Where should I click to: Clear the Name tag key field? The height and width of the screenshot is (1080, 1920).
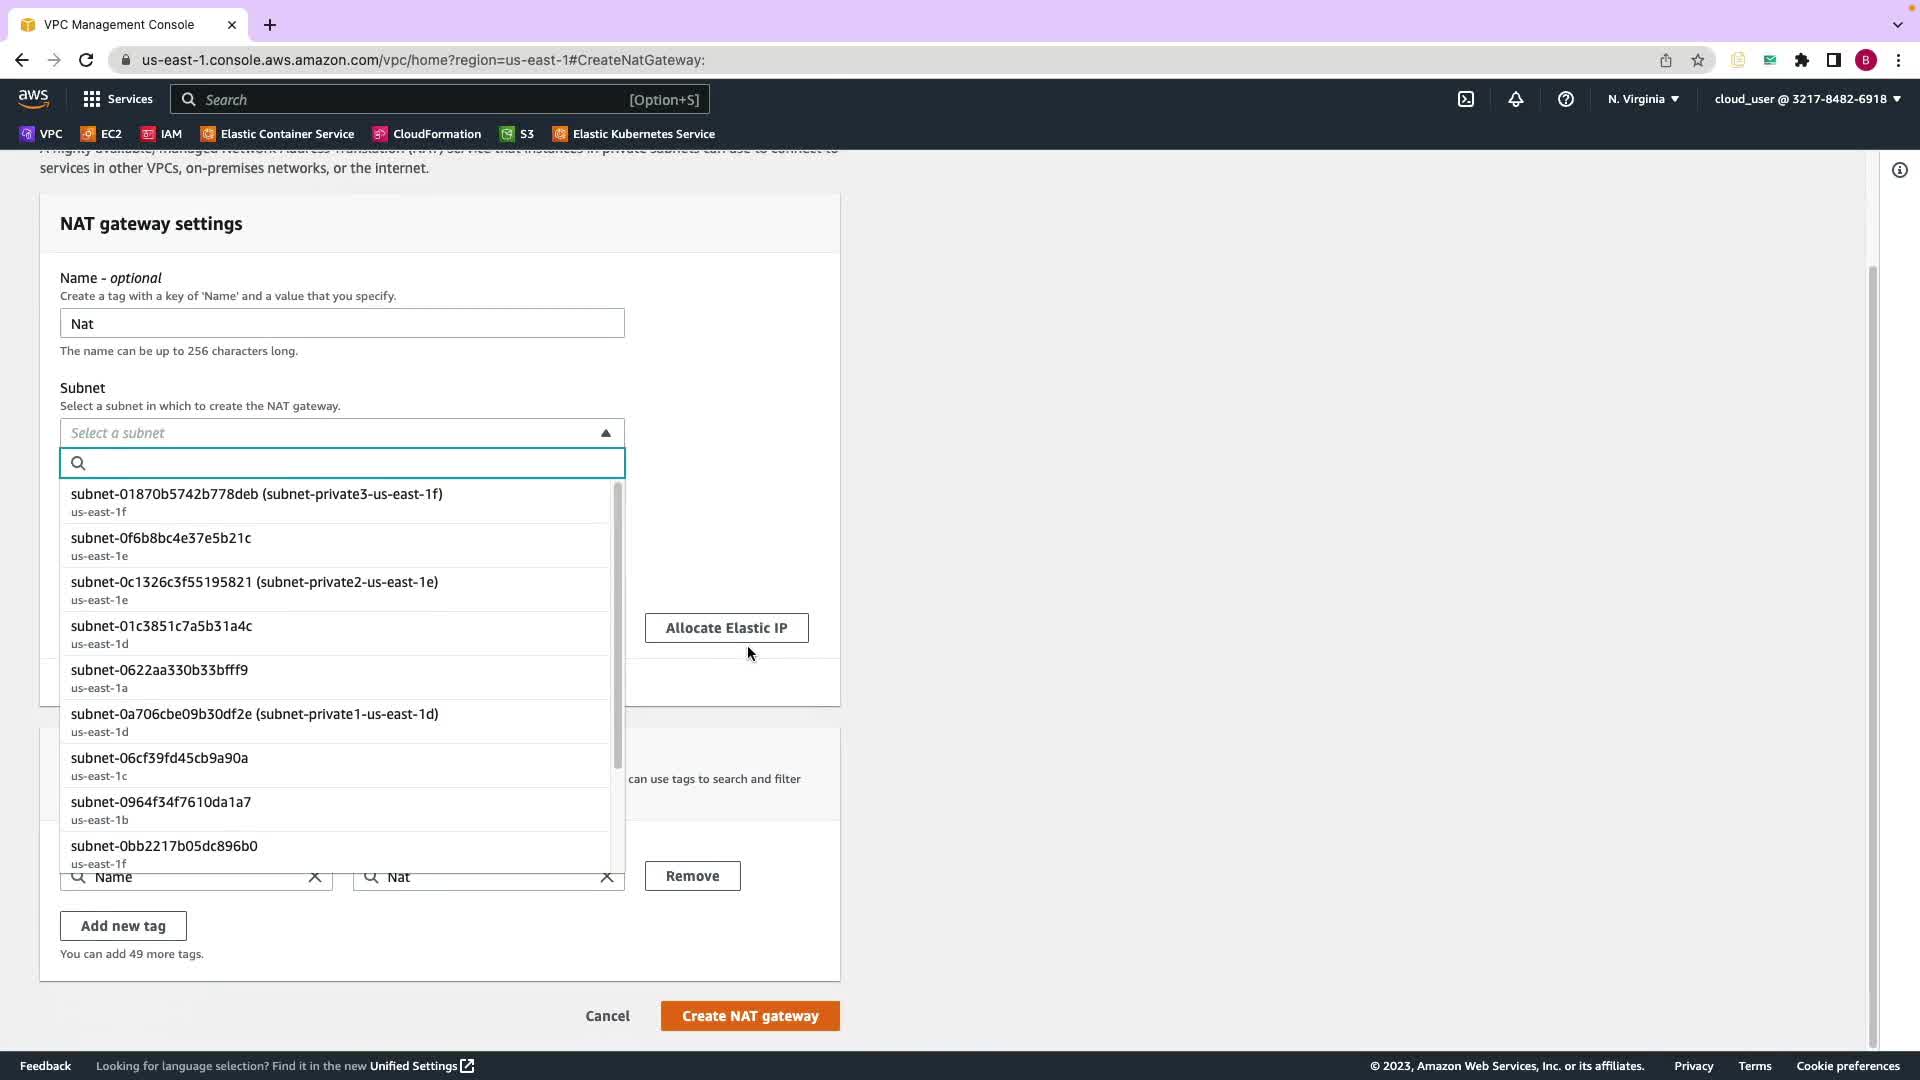tap(315, 877)
